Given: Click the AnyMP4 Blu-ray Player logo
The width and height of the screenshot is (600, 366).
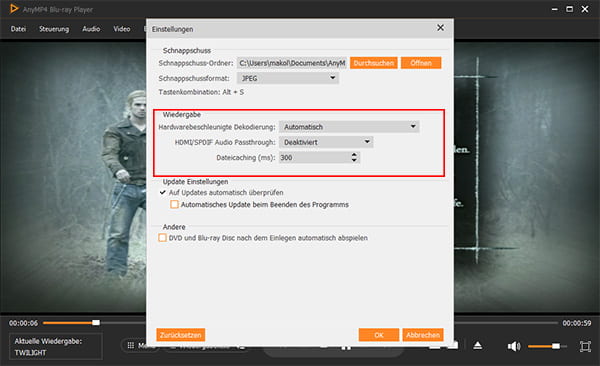Looking at the screenshot, I should coord(14,9).
